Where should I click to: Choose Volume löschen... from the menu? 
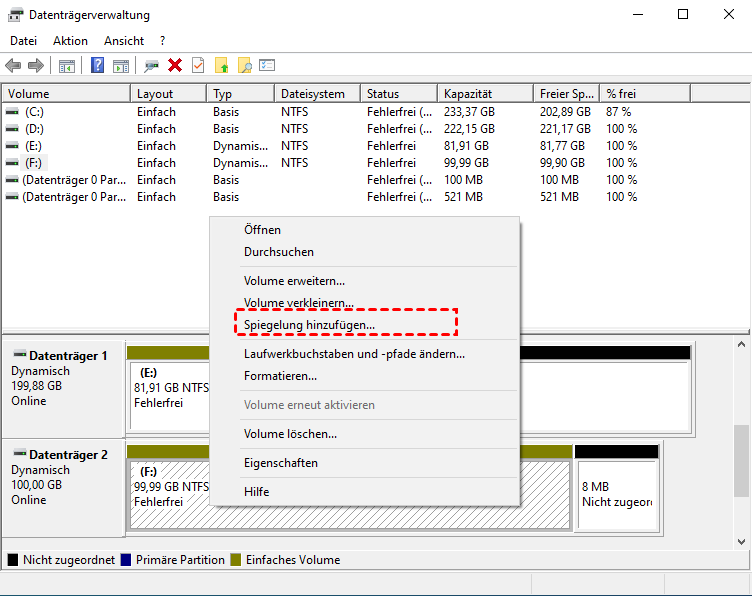[364, 434]
